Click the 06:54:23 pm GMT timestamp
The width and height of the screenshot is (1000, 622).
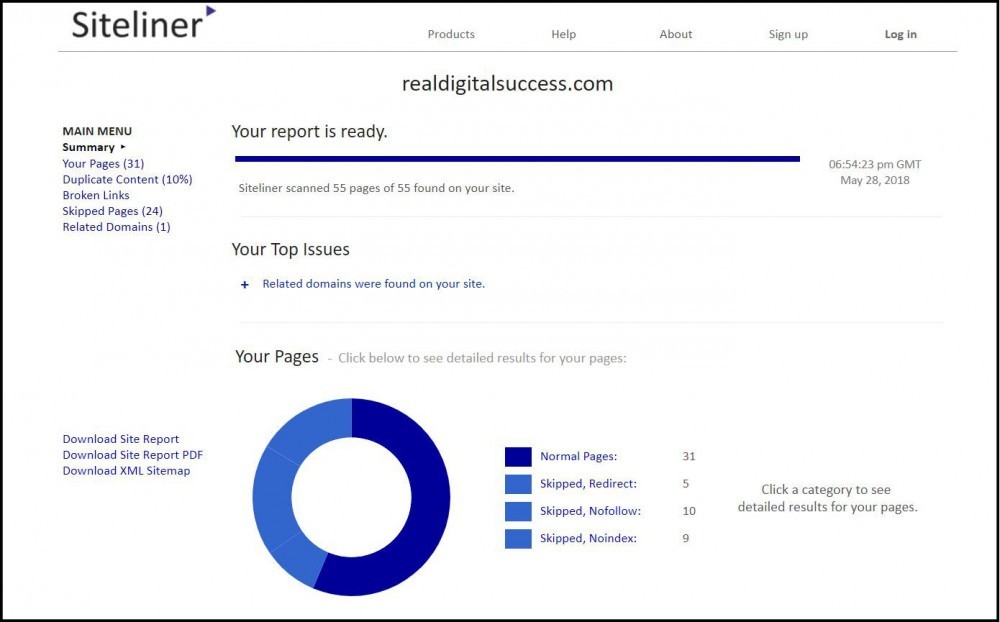point(875,165)
